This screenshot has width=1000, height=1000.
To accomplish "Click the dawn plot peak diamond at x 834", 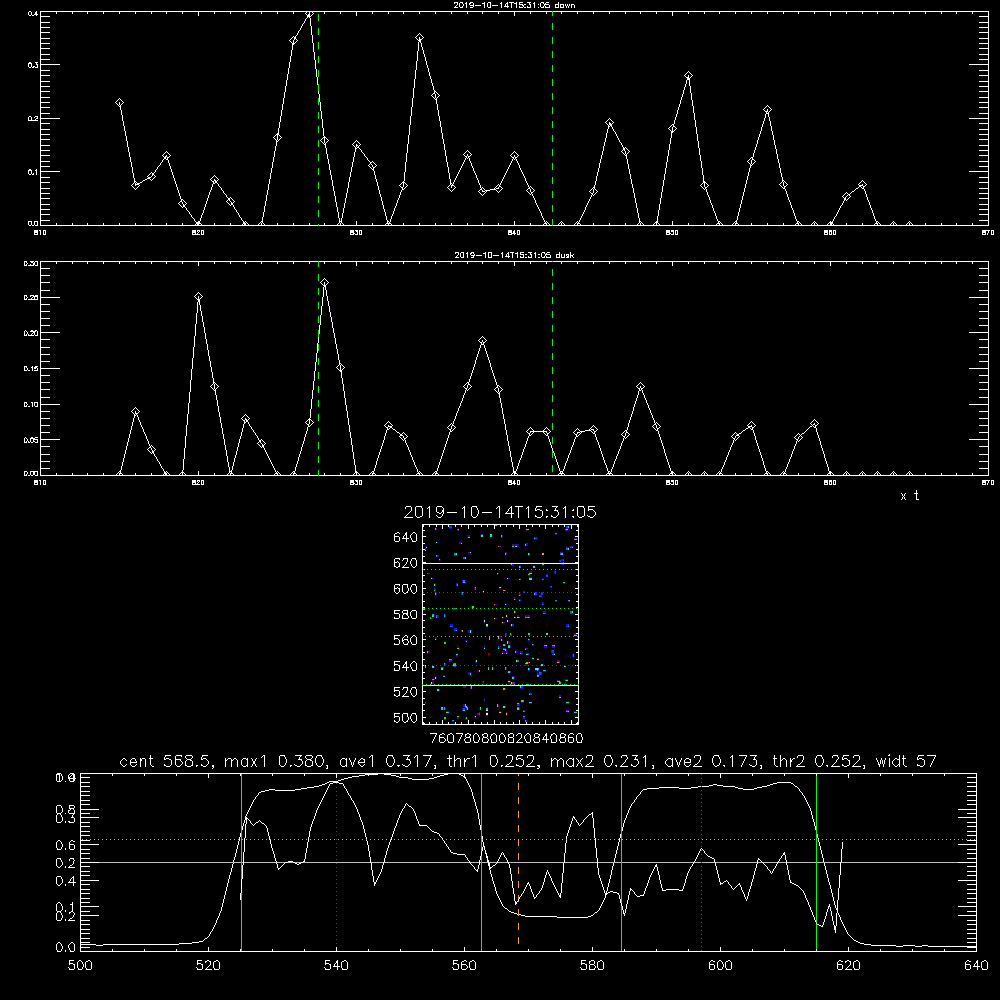I will (x=419, y=38).
